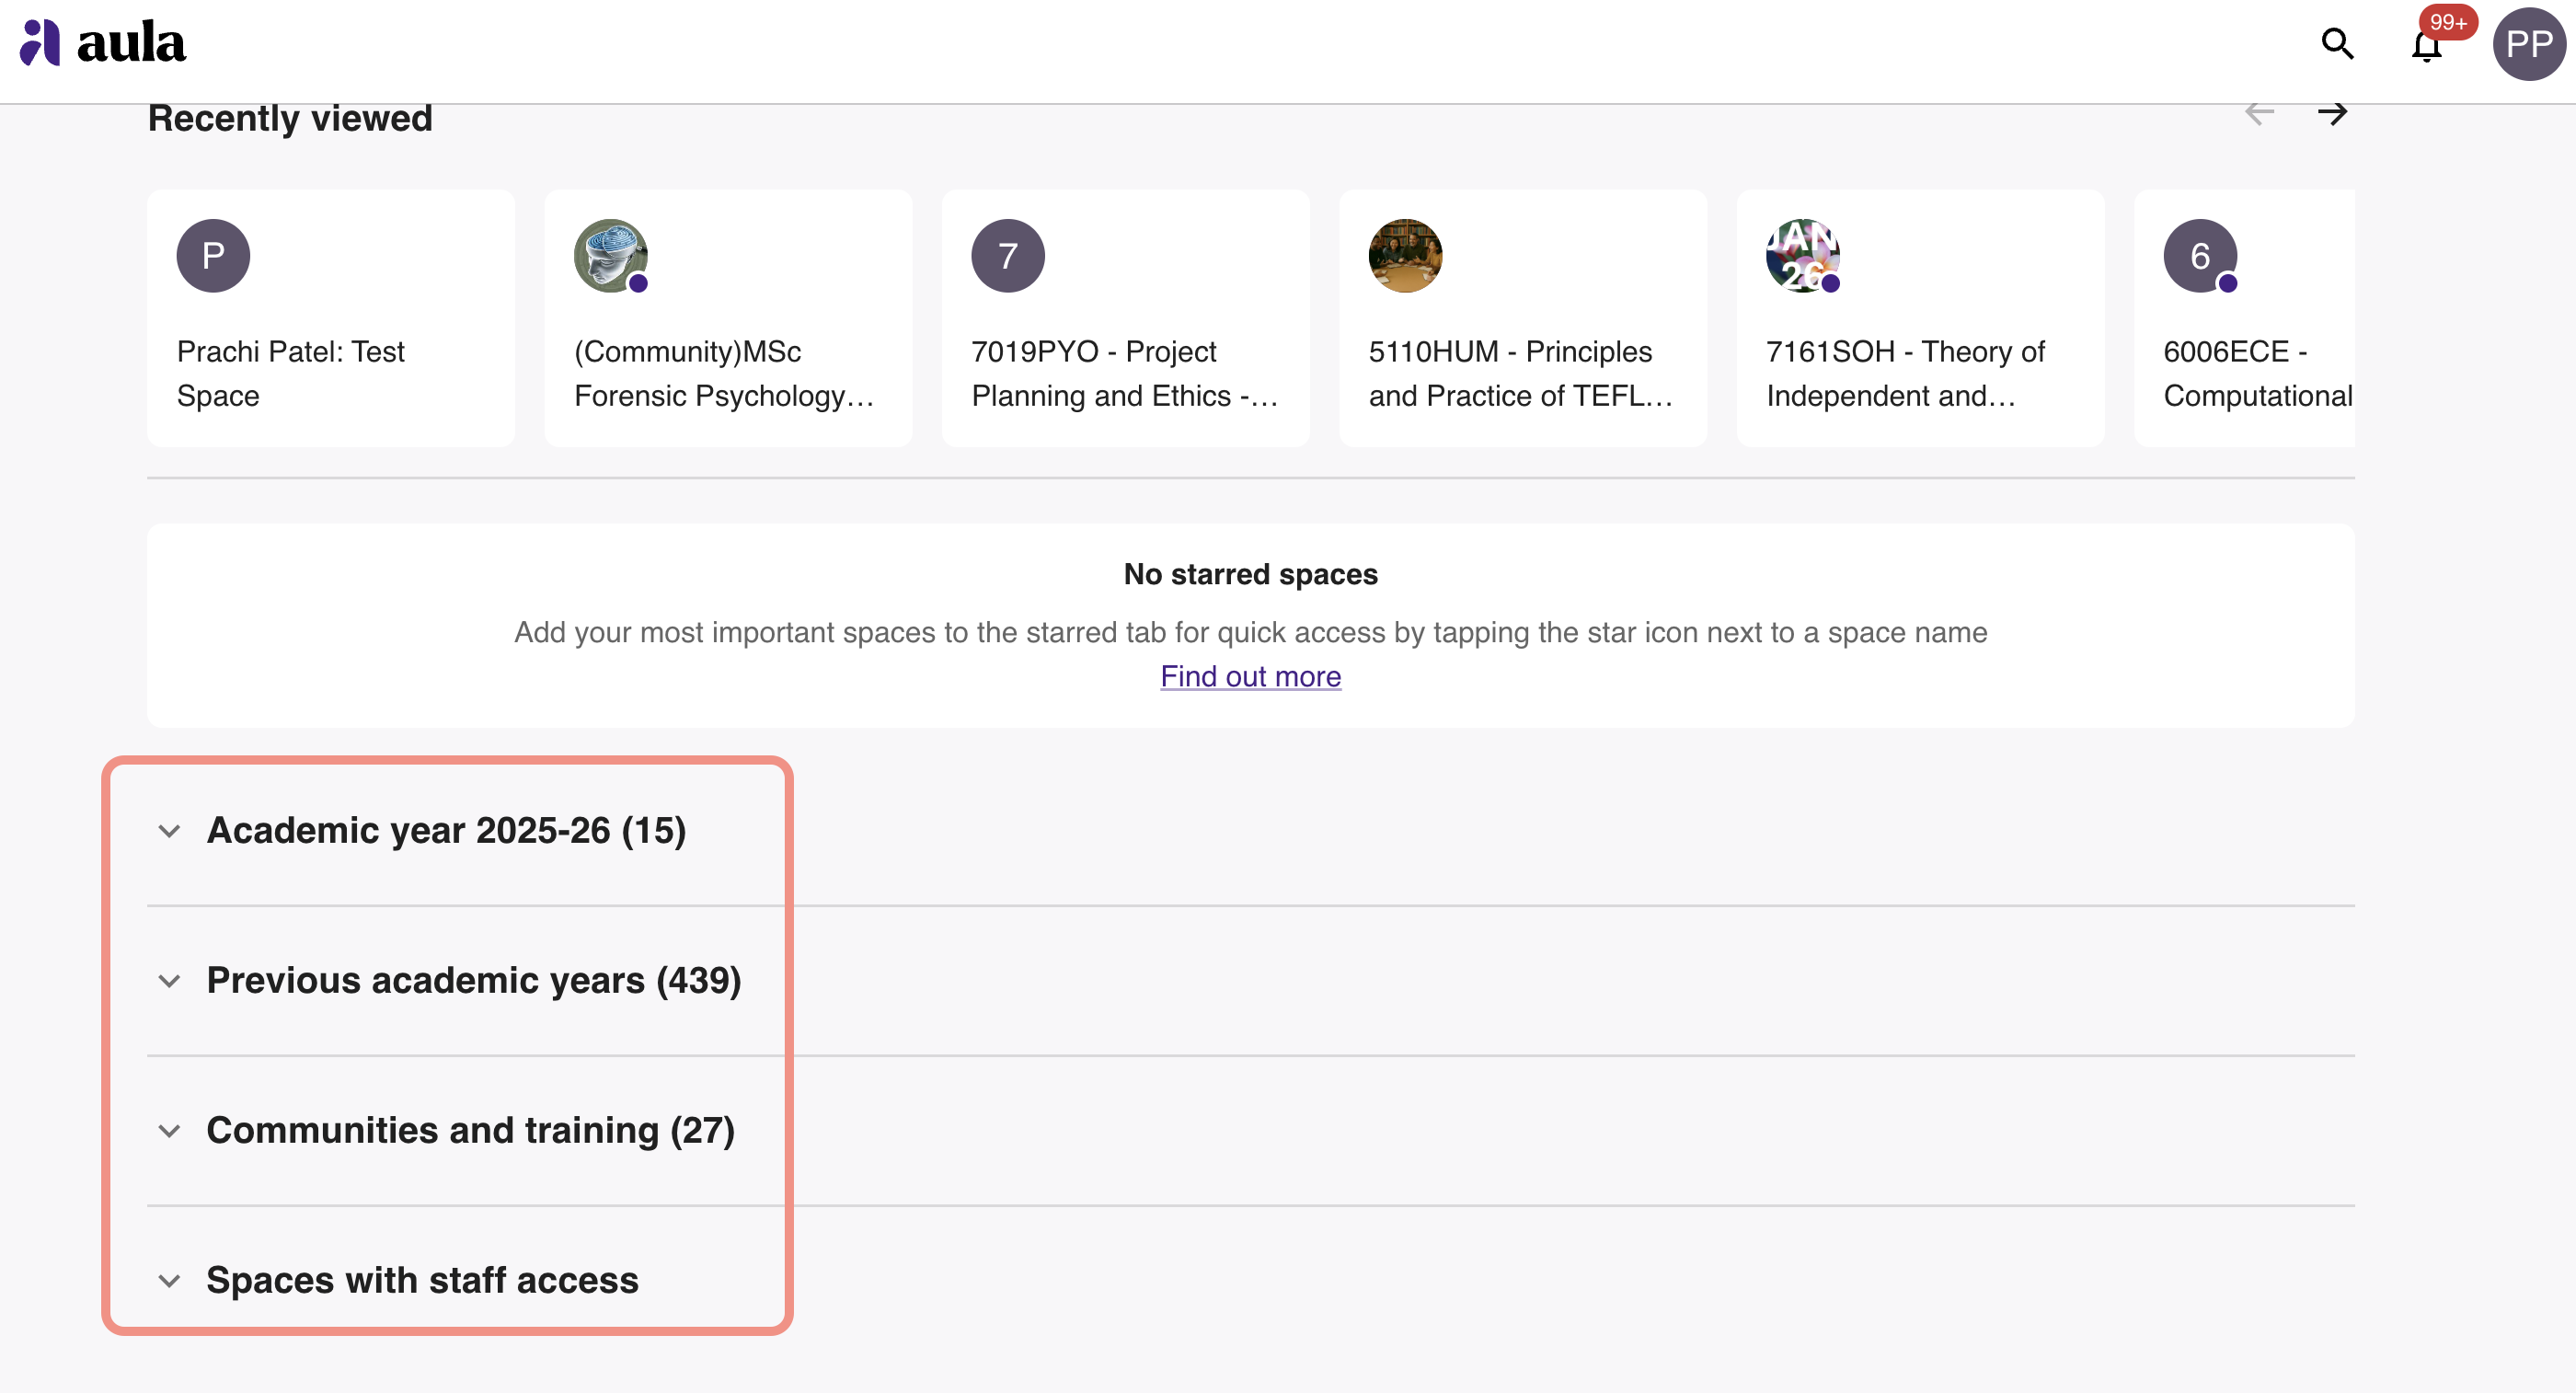
Task: Click the No starred spaces heading
Action: [x=1250, y=575]
